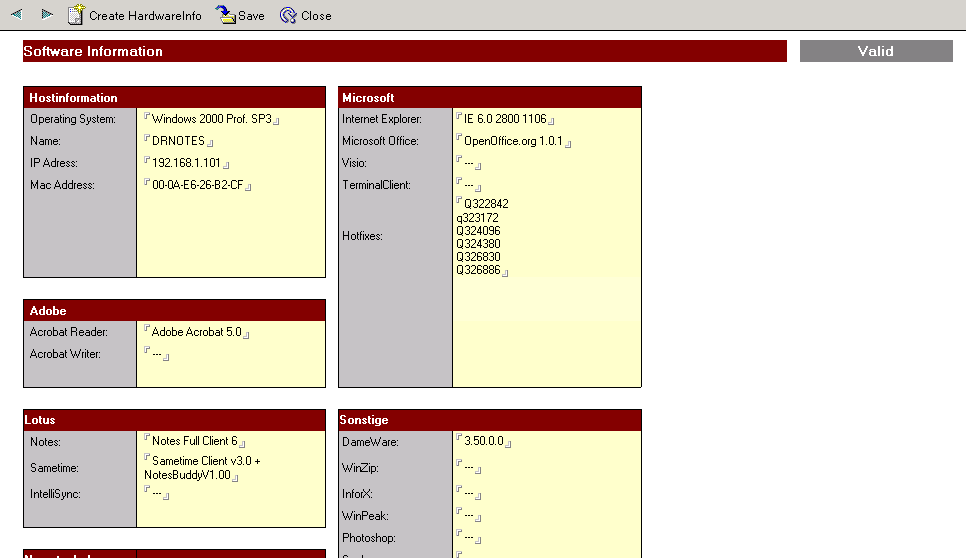Click the Acrobat Reader: label
This screenshot has width=966, height=558.
[x=68, y=332]
